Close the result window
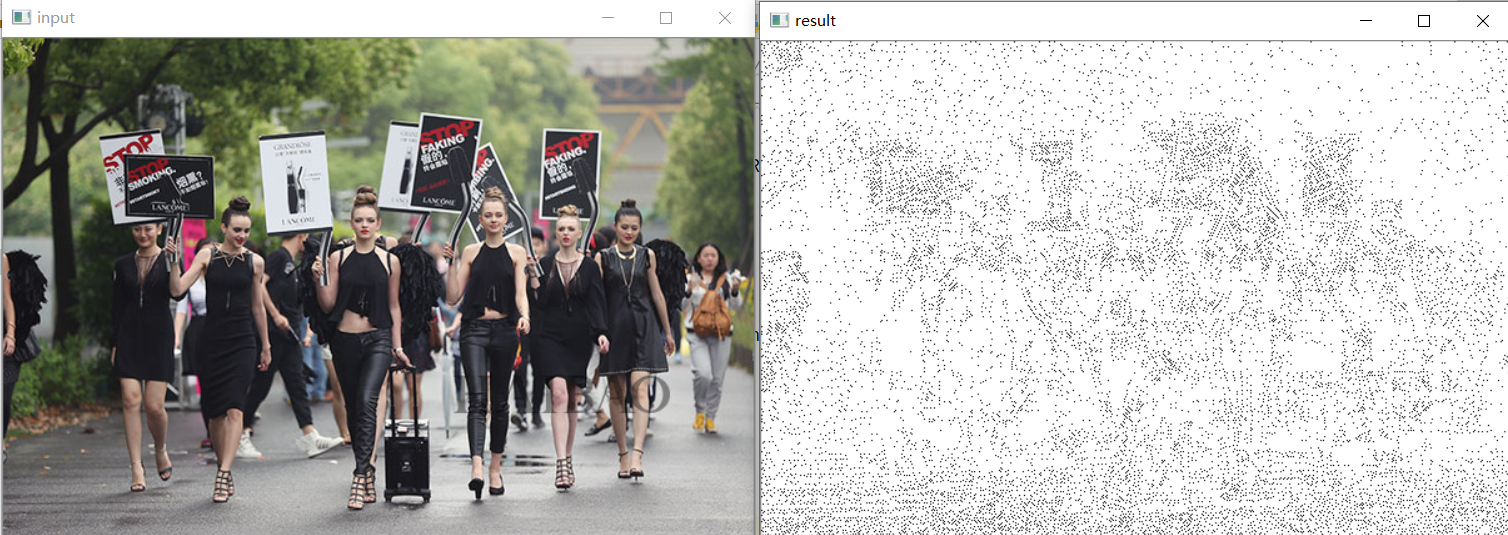 (x=1482, y=21)
